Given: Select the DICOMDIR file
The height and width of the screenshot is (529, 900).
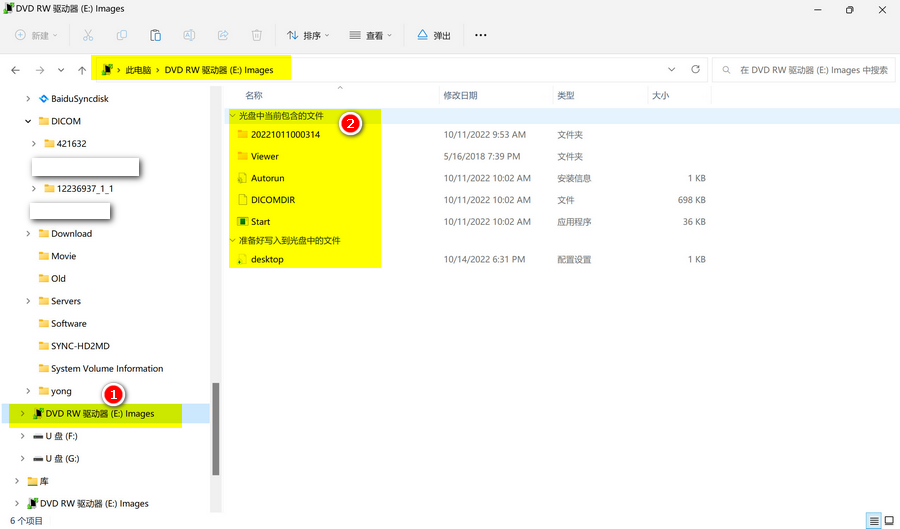Looking at the screenshot, I should click(273, 200).
